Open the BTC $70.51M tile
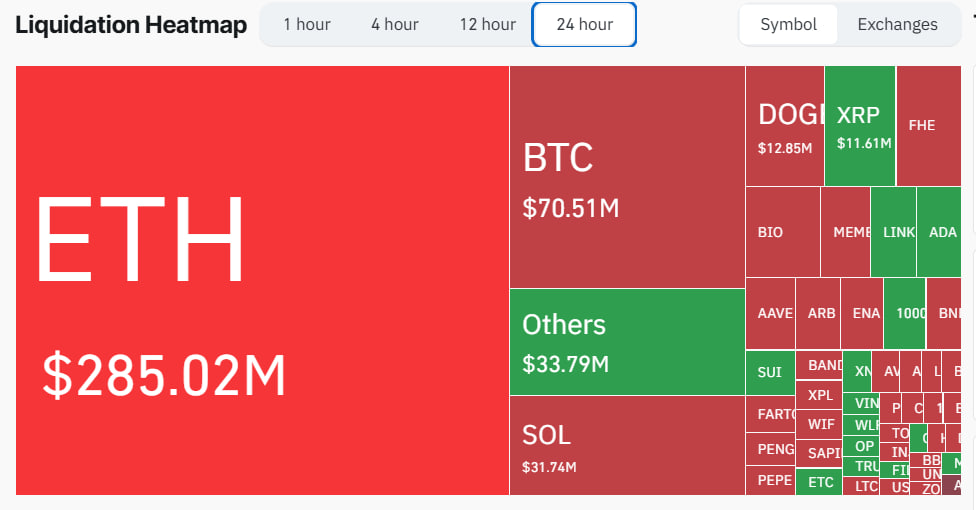The width and height of the screenshot is (976, 510). point(627,177)
